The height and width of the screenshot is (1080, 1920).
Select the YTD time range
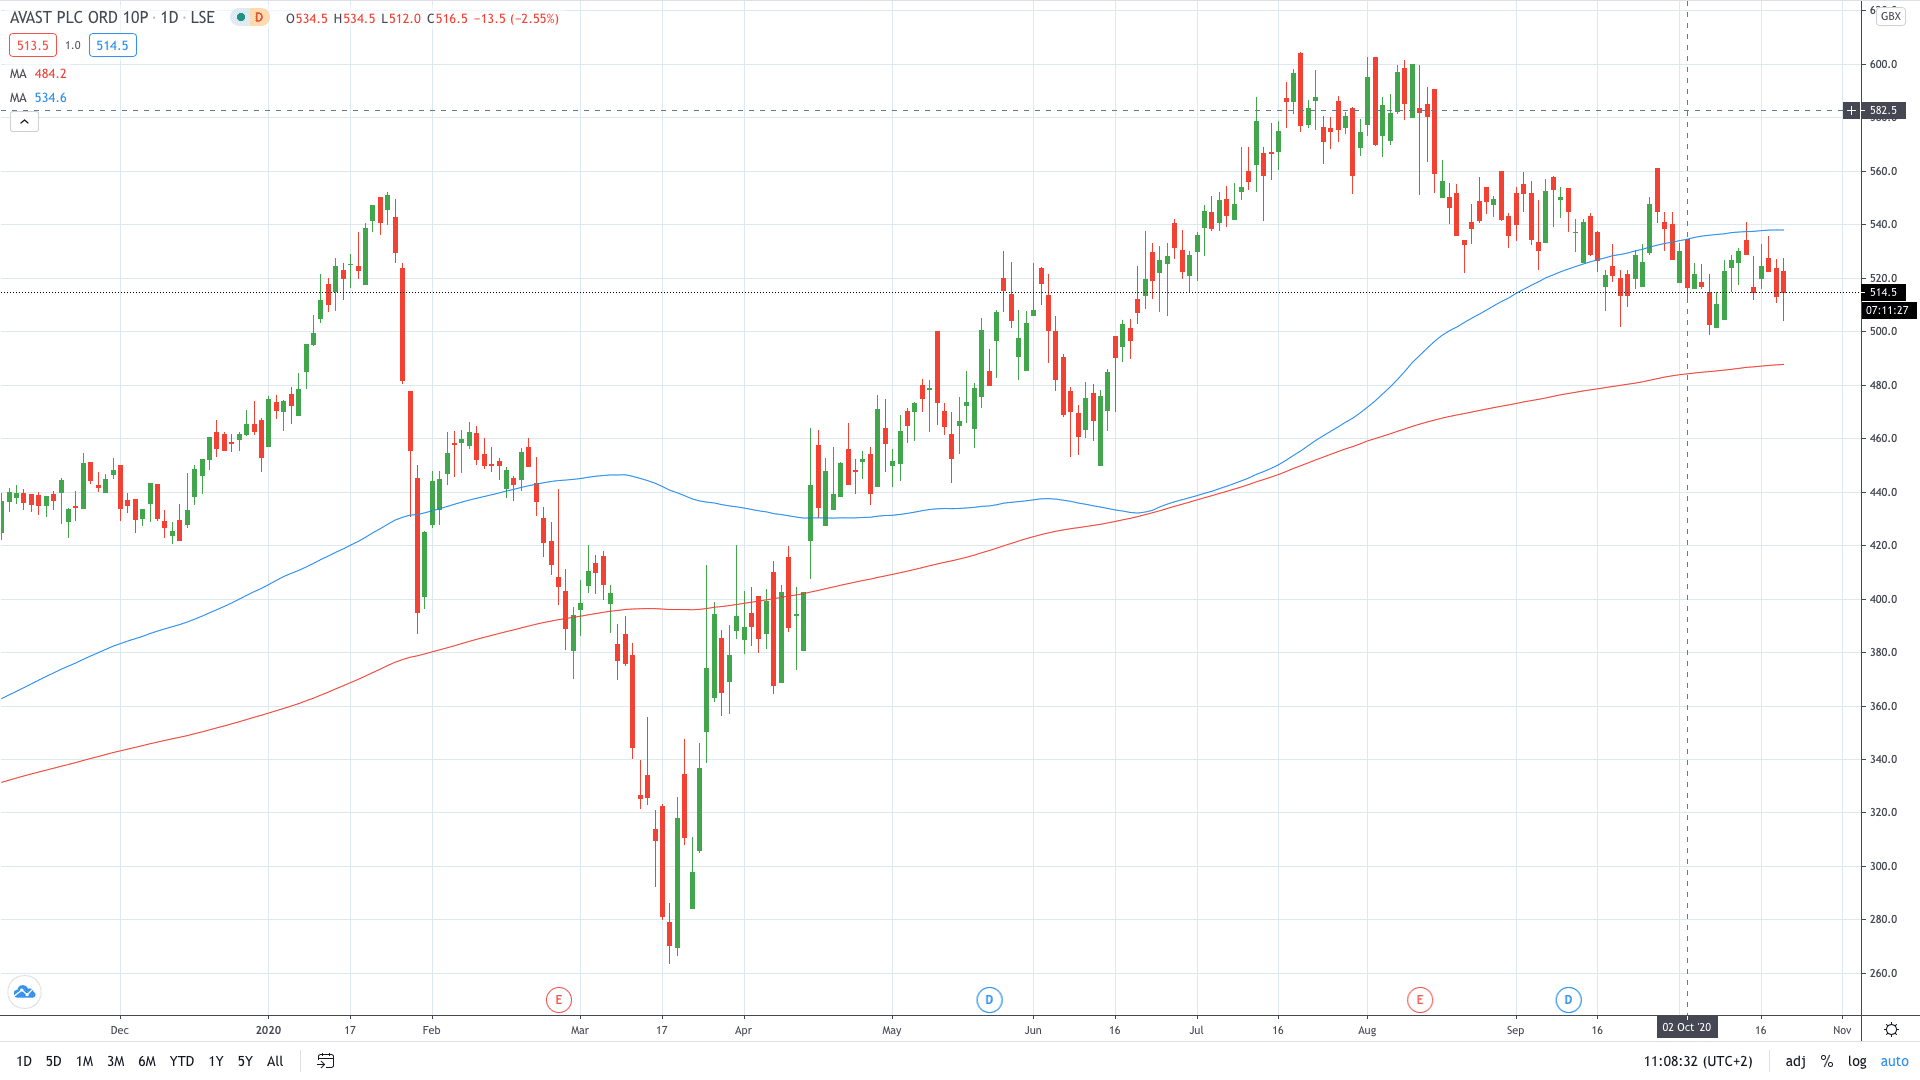pyautogui.click(x=182, y=1061)
